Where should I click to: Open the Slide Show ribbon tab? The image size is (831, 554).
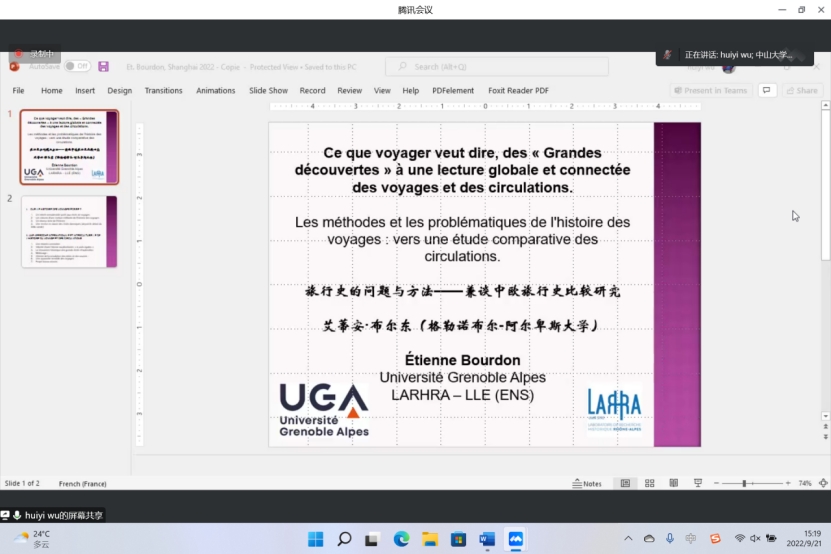268,90
